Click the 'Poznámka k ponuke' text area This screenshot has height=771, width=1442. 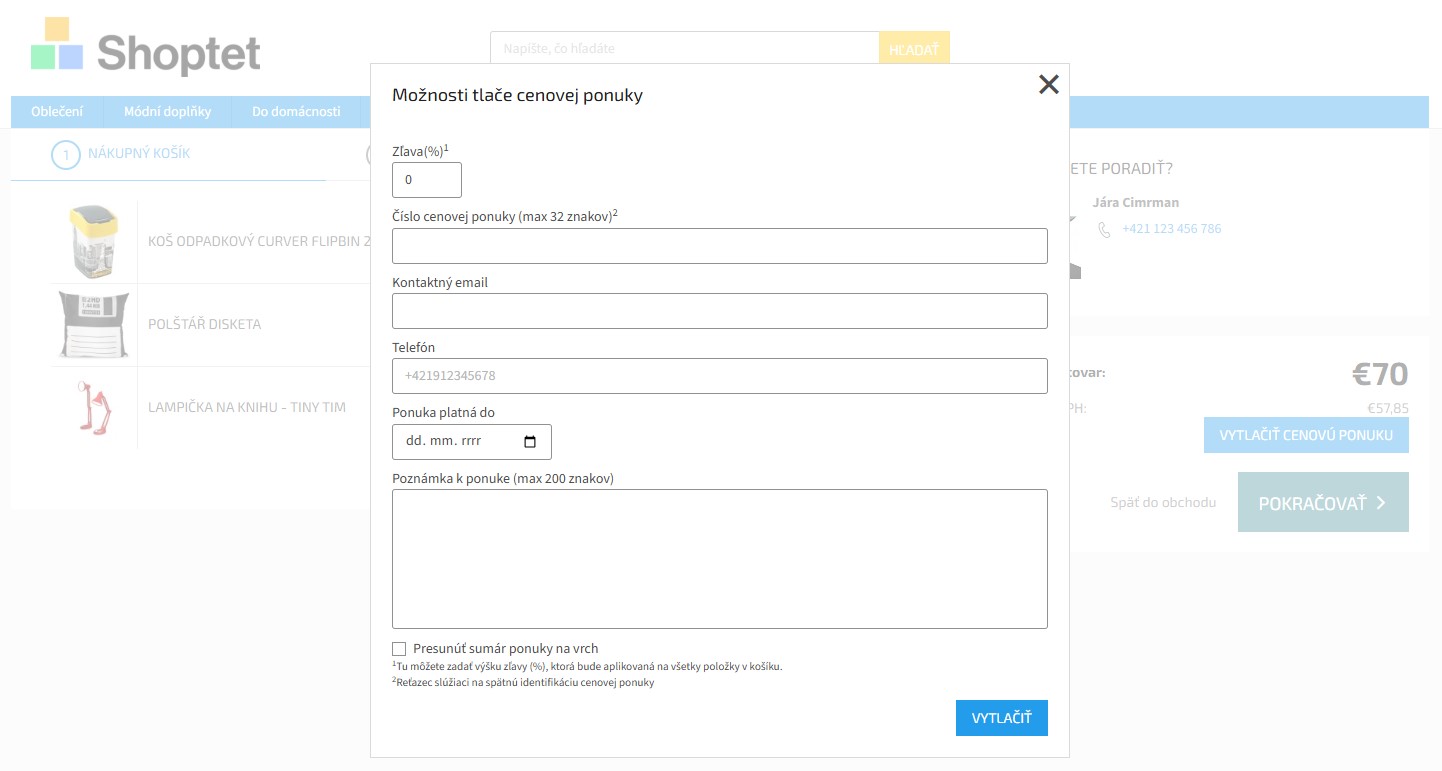click(x=719, y=558)
